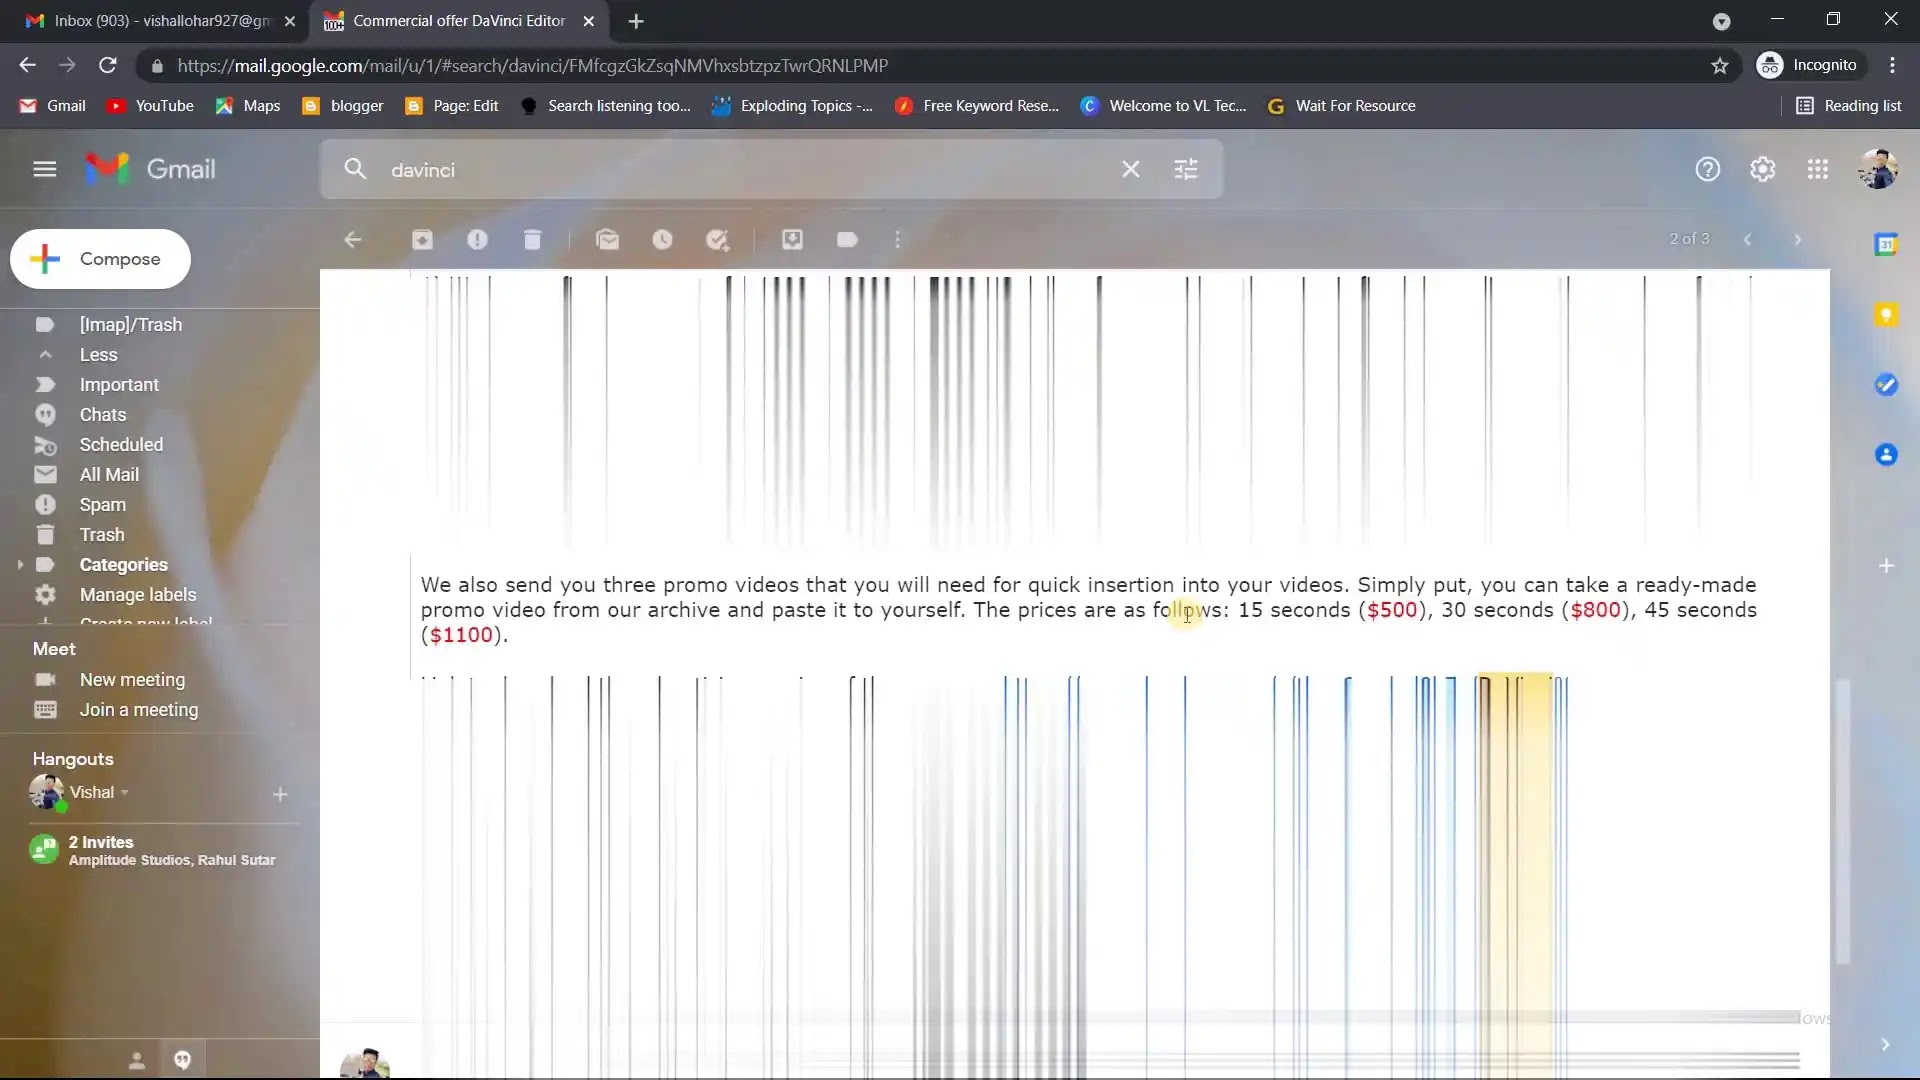This screenshot has height=1080, width=1920.
Task: Delete the email using trash icon
Action: click(532, 240)
